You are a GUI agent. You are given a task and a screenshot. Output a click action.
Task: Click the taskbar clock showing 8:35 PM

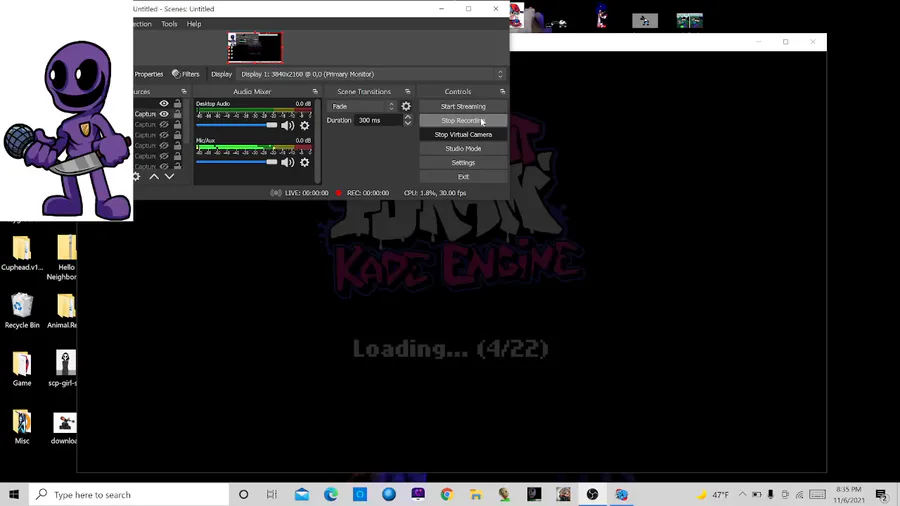(x=849, y=495)
